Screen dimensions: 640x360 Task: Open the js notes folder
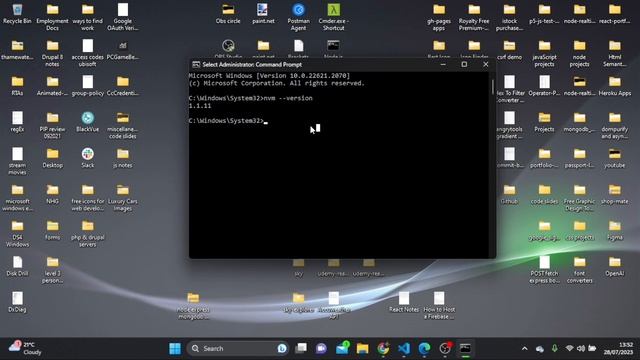click(122, 158)
